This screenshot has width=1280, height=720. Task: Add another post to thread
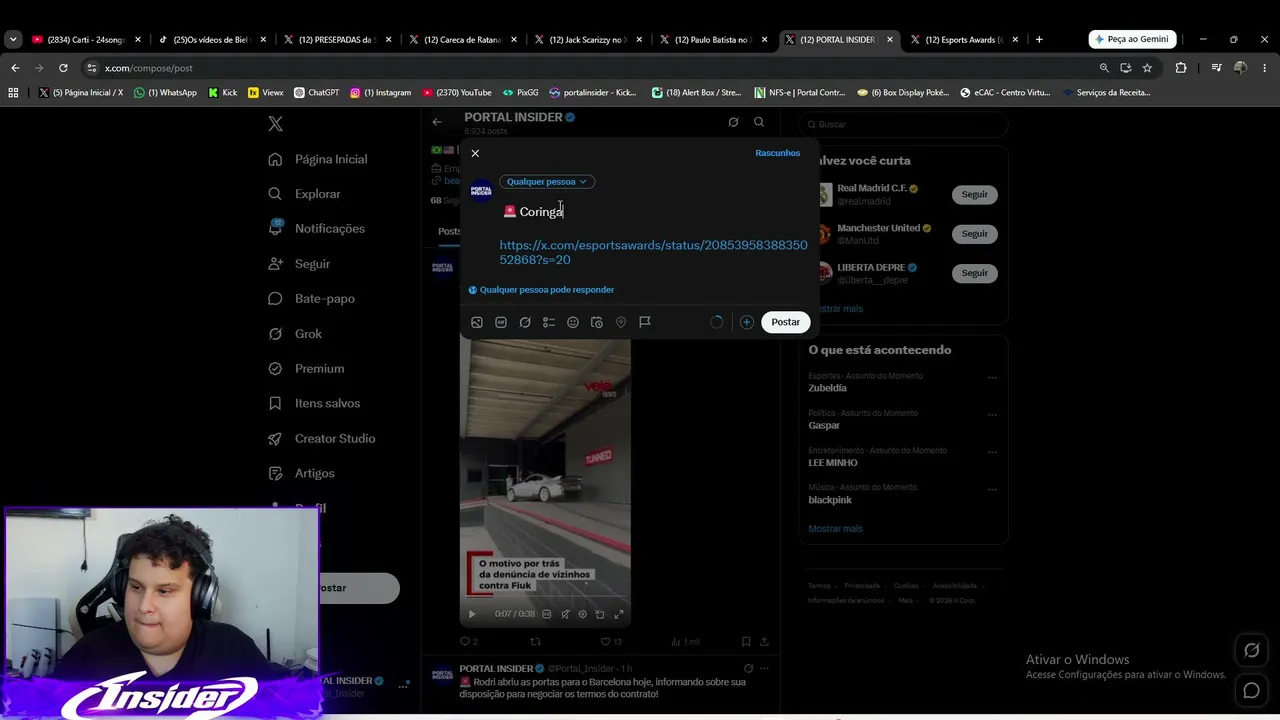747,322
